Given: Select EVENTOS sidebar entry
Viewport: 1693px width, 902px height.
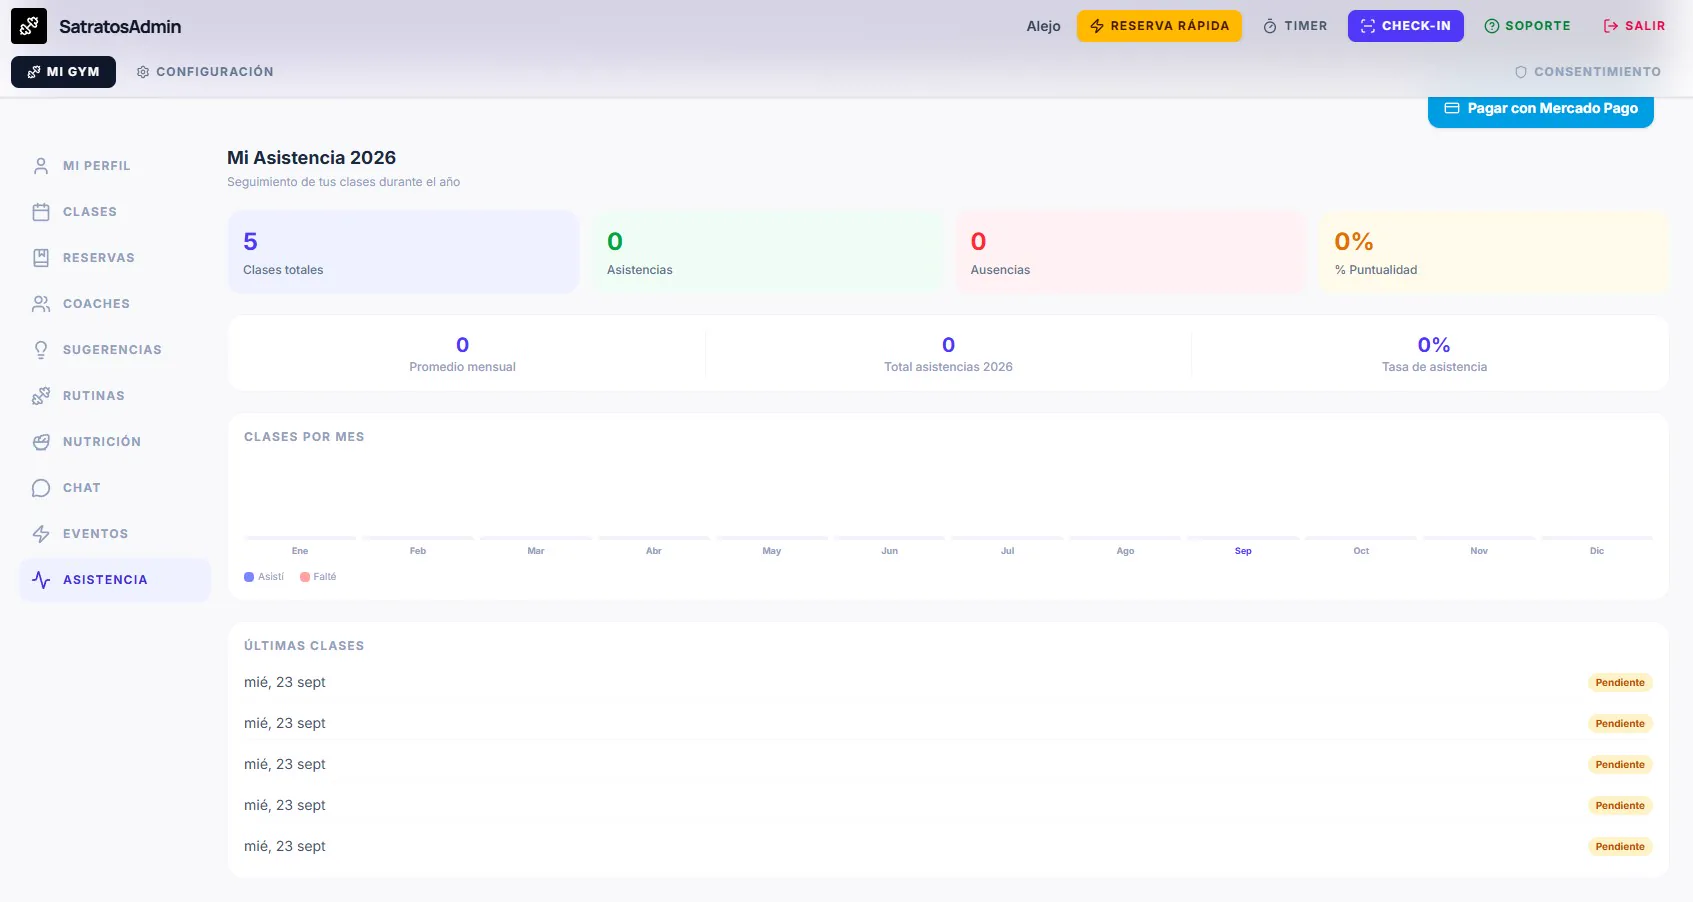Looking at the screenshot, I should (115, 534).
